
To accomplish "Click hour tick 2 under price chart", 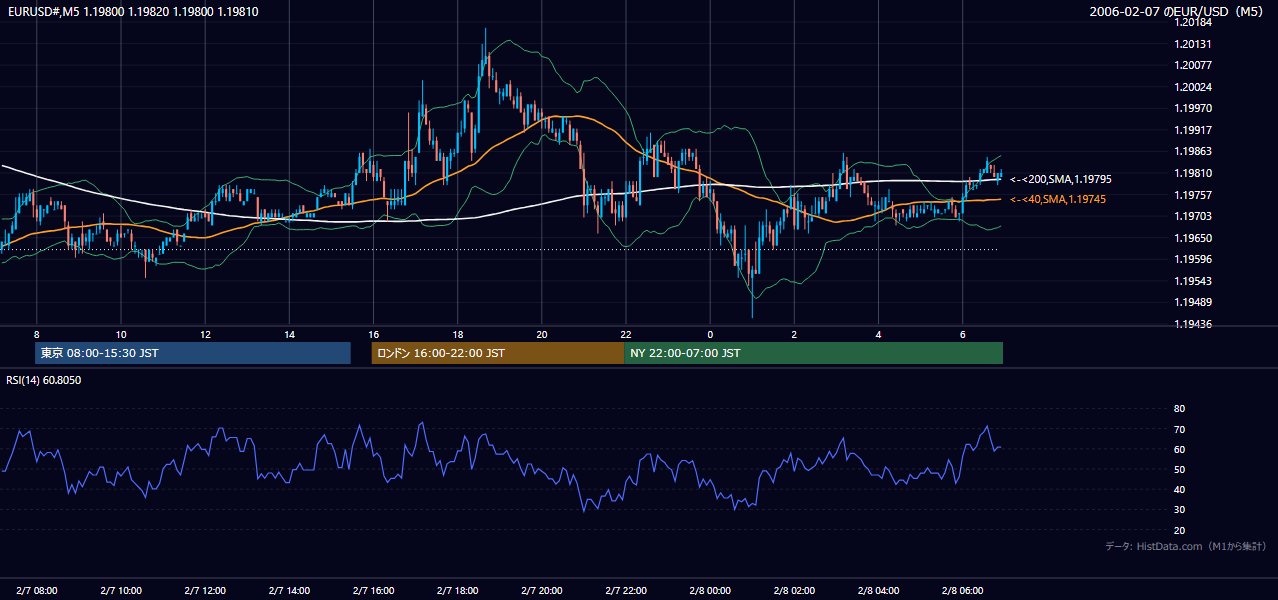I will point(794,334).
